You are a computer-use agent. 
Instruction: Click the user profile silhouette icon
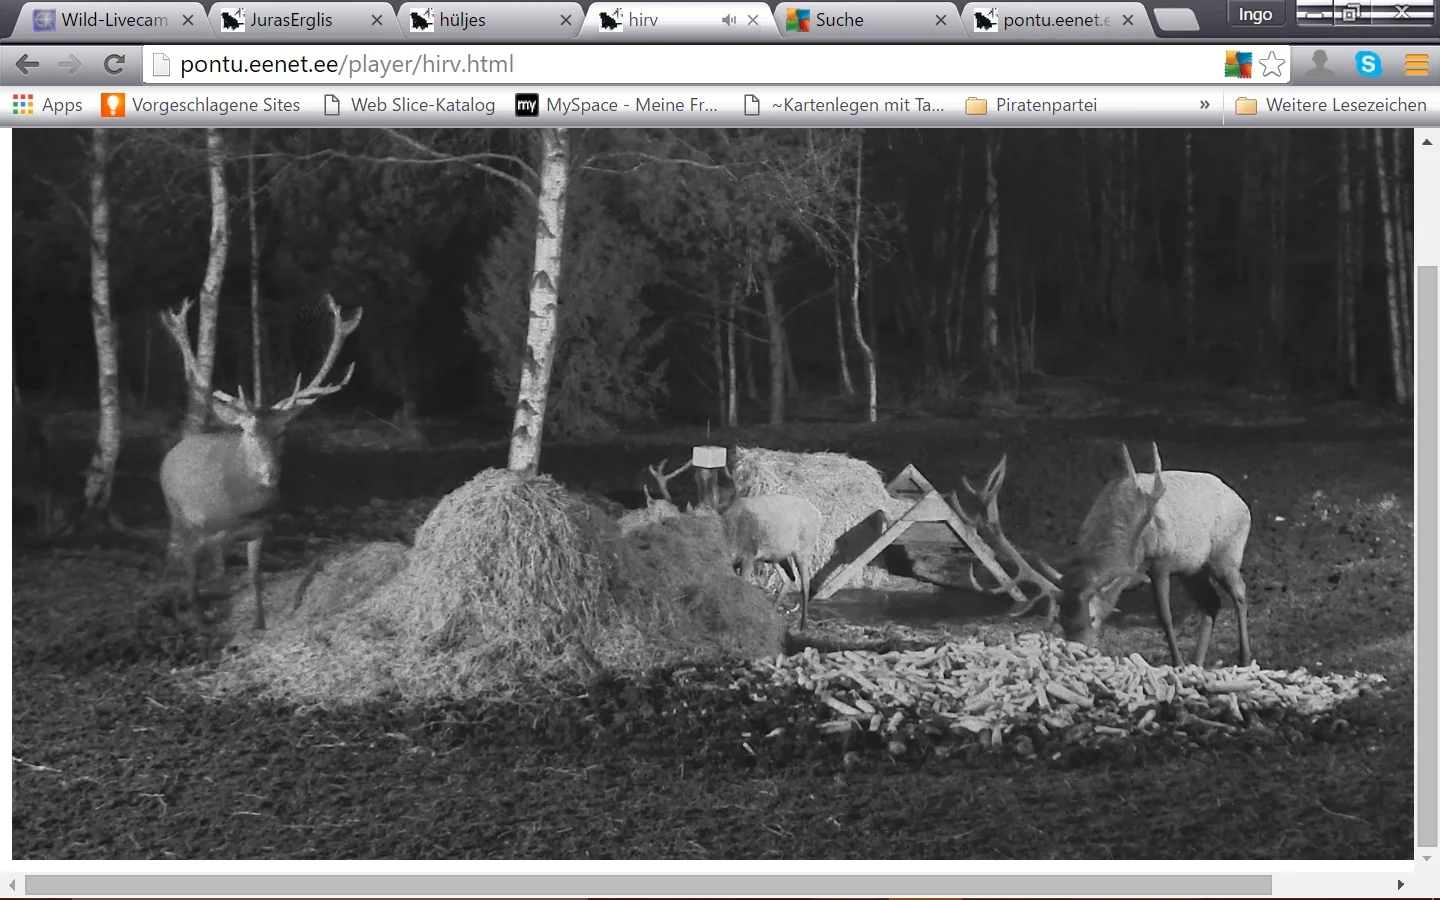[x=1320, y=65]
